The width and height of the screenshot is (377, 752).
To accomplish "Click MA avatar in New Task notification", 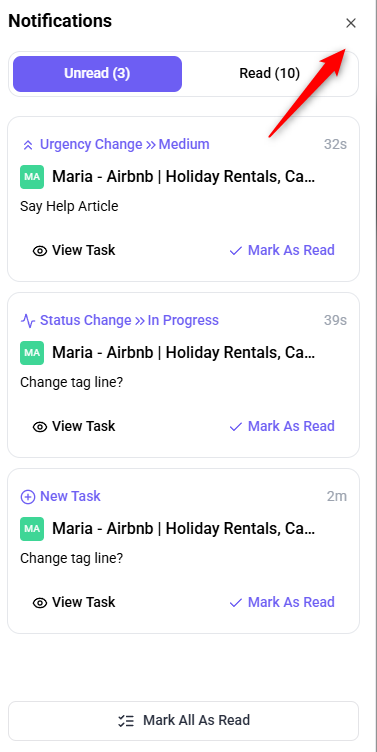I will pos(32,529).
